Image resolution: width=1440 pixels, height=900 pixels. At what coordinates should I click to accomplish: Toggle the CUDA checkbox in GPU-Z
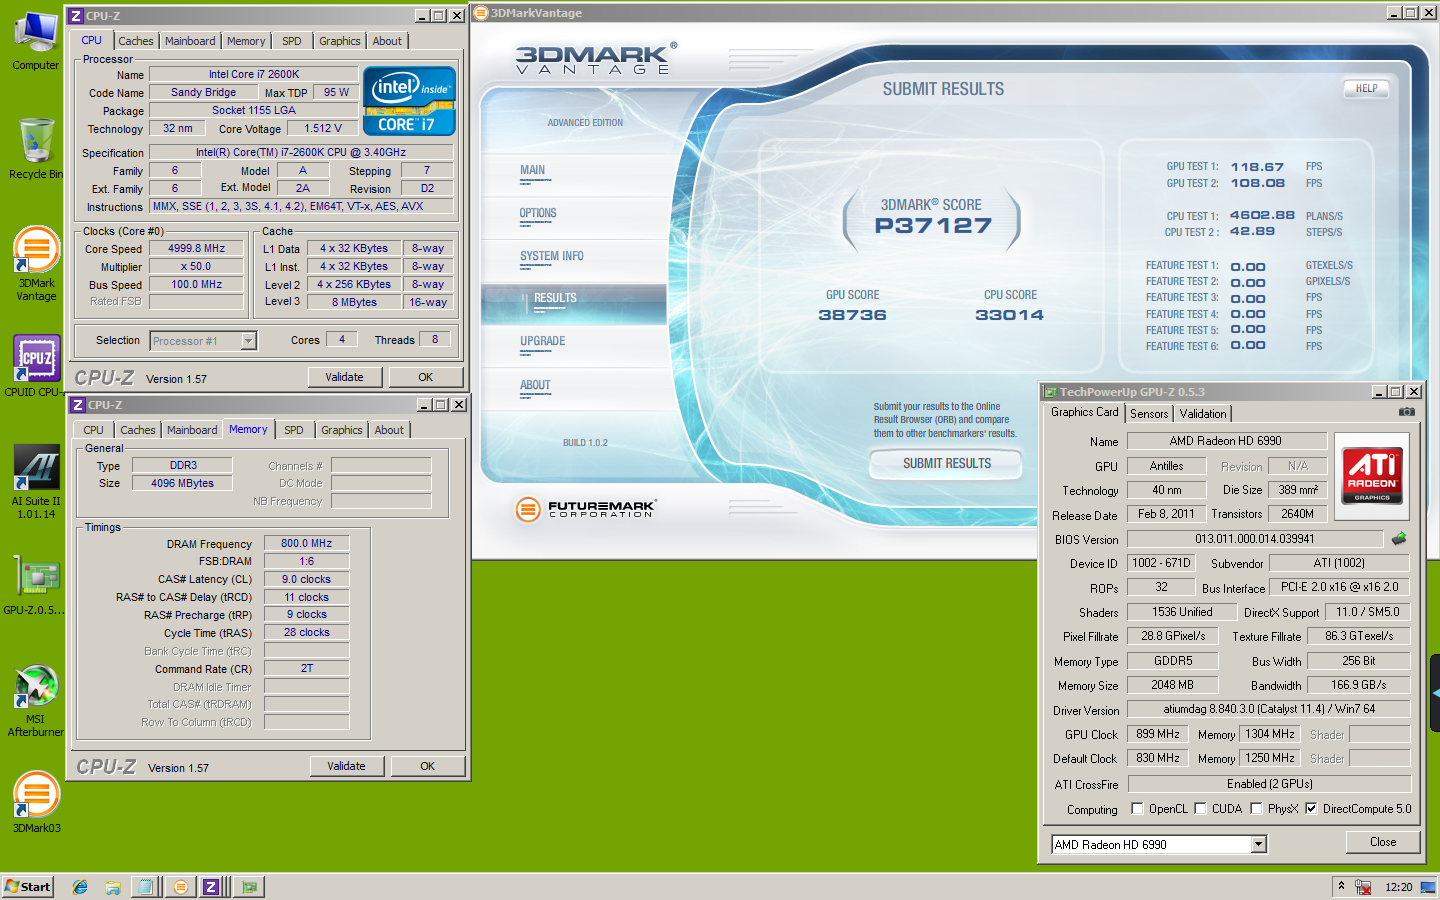1200,809
